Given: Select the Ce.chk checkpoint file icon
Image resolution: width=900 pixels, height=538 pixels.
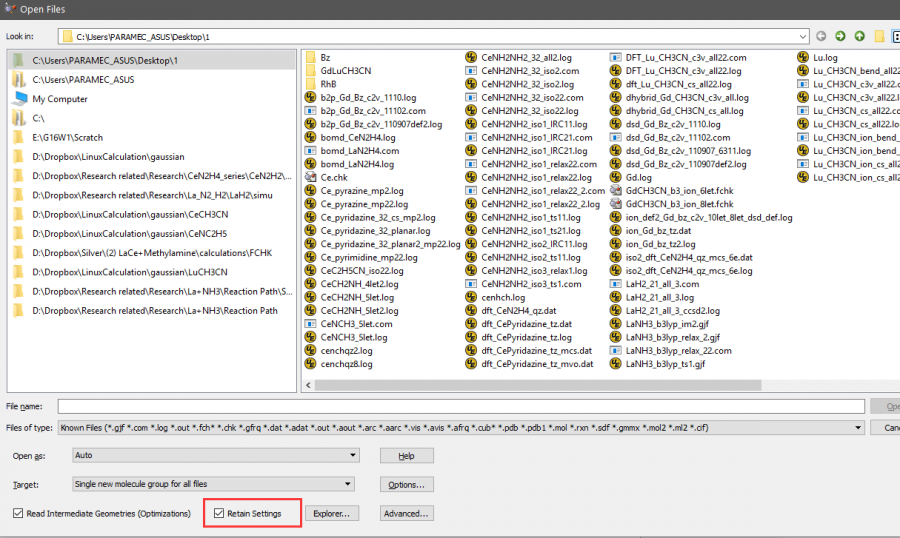Looking at the screenshot, I should point(311,177).
